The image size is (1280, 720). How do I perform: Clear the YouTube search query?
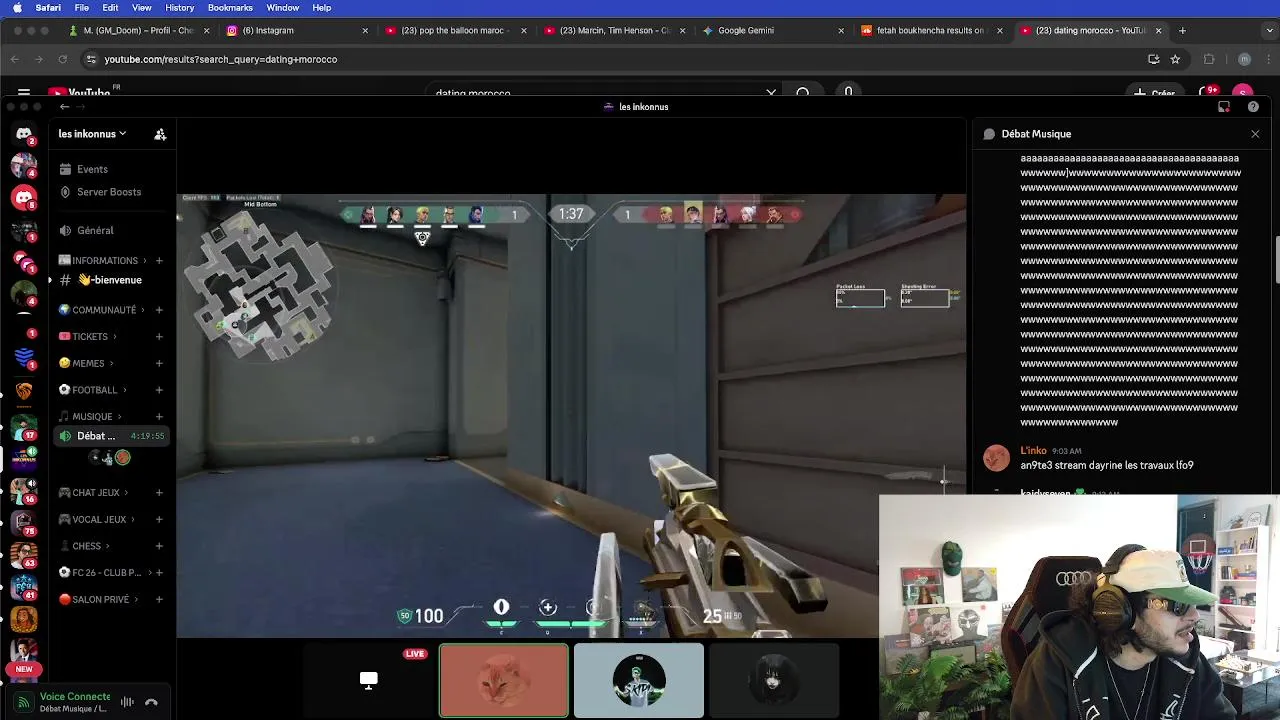point(771,93)
